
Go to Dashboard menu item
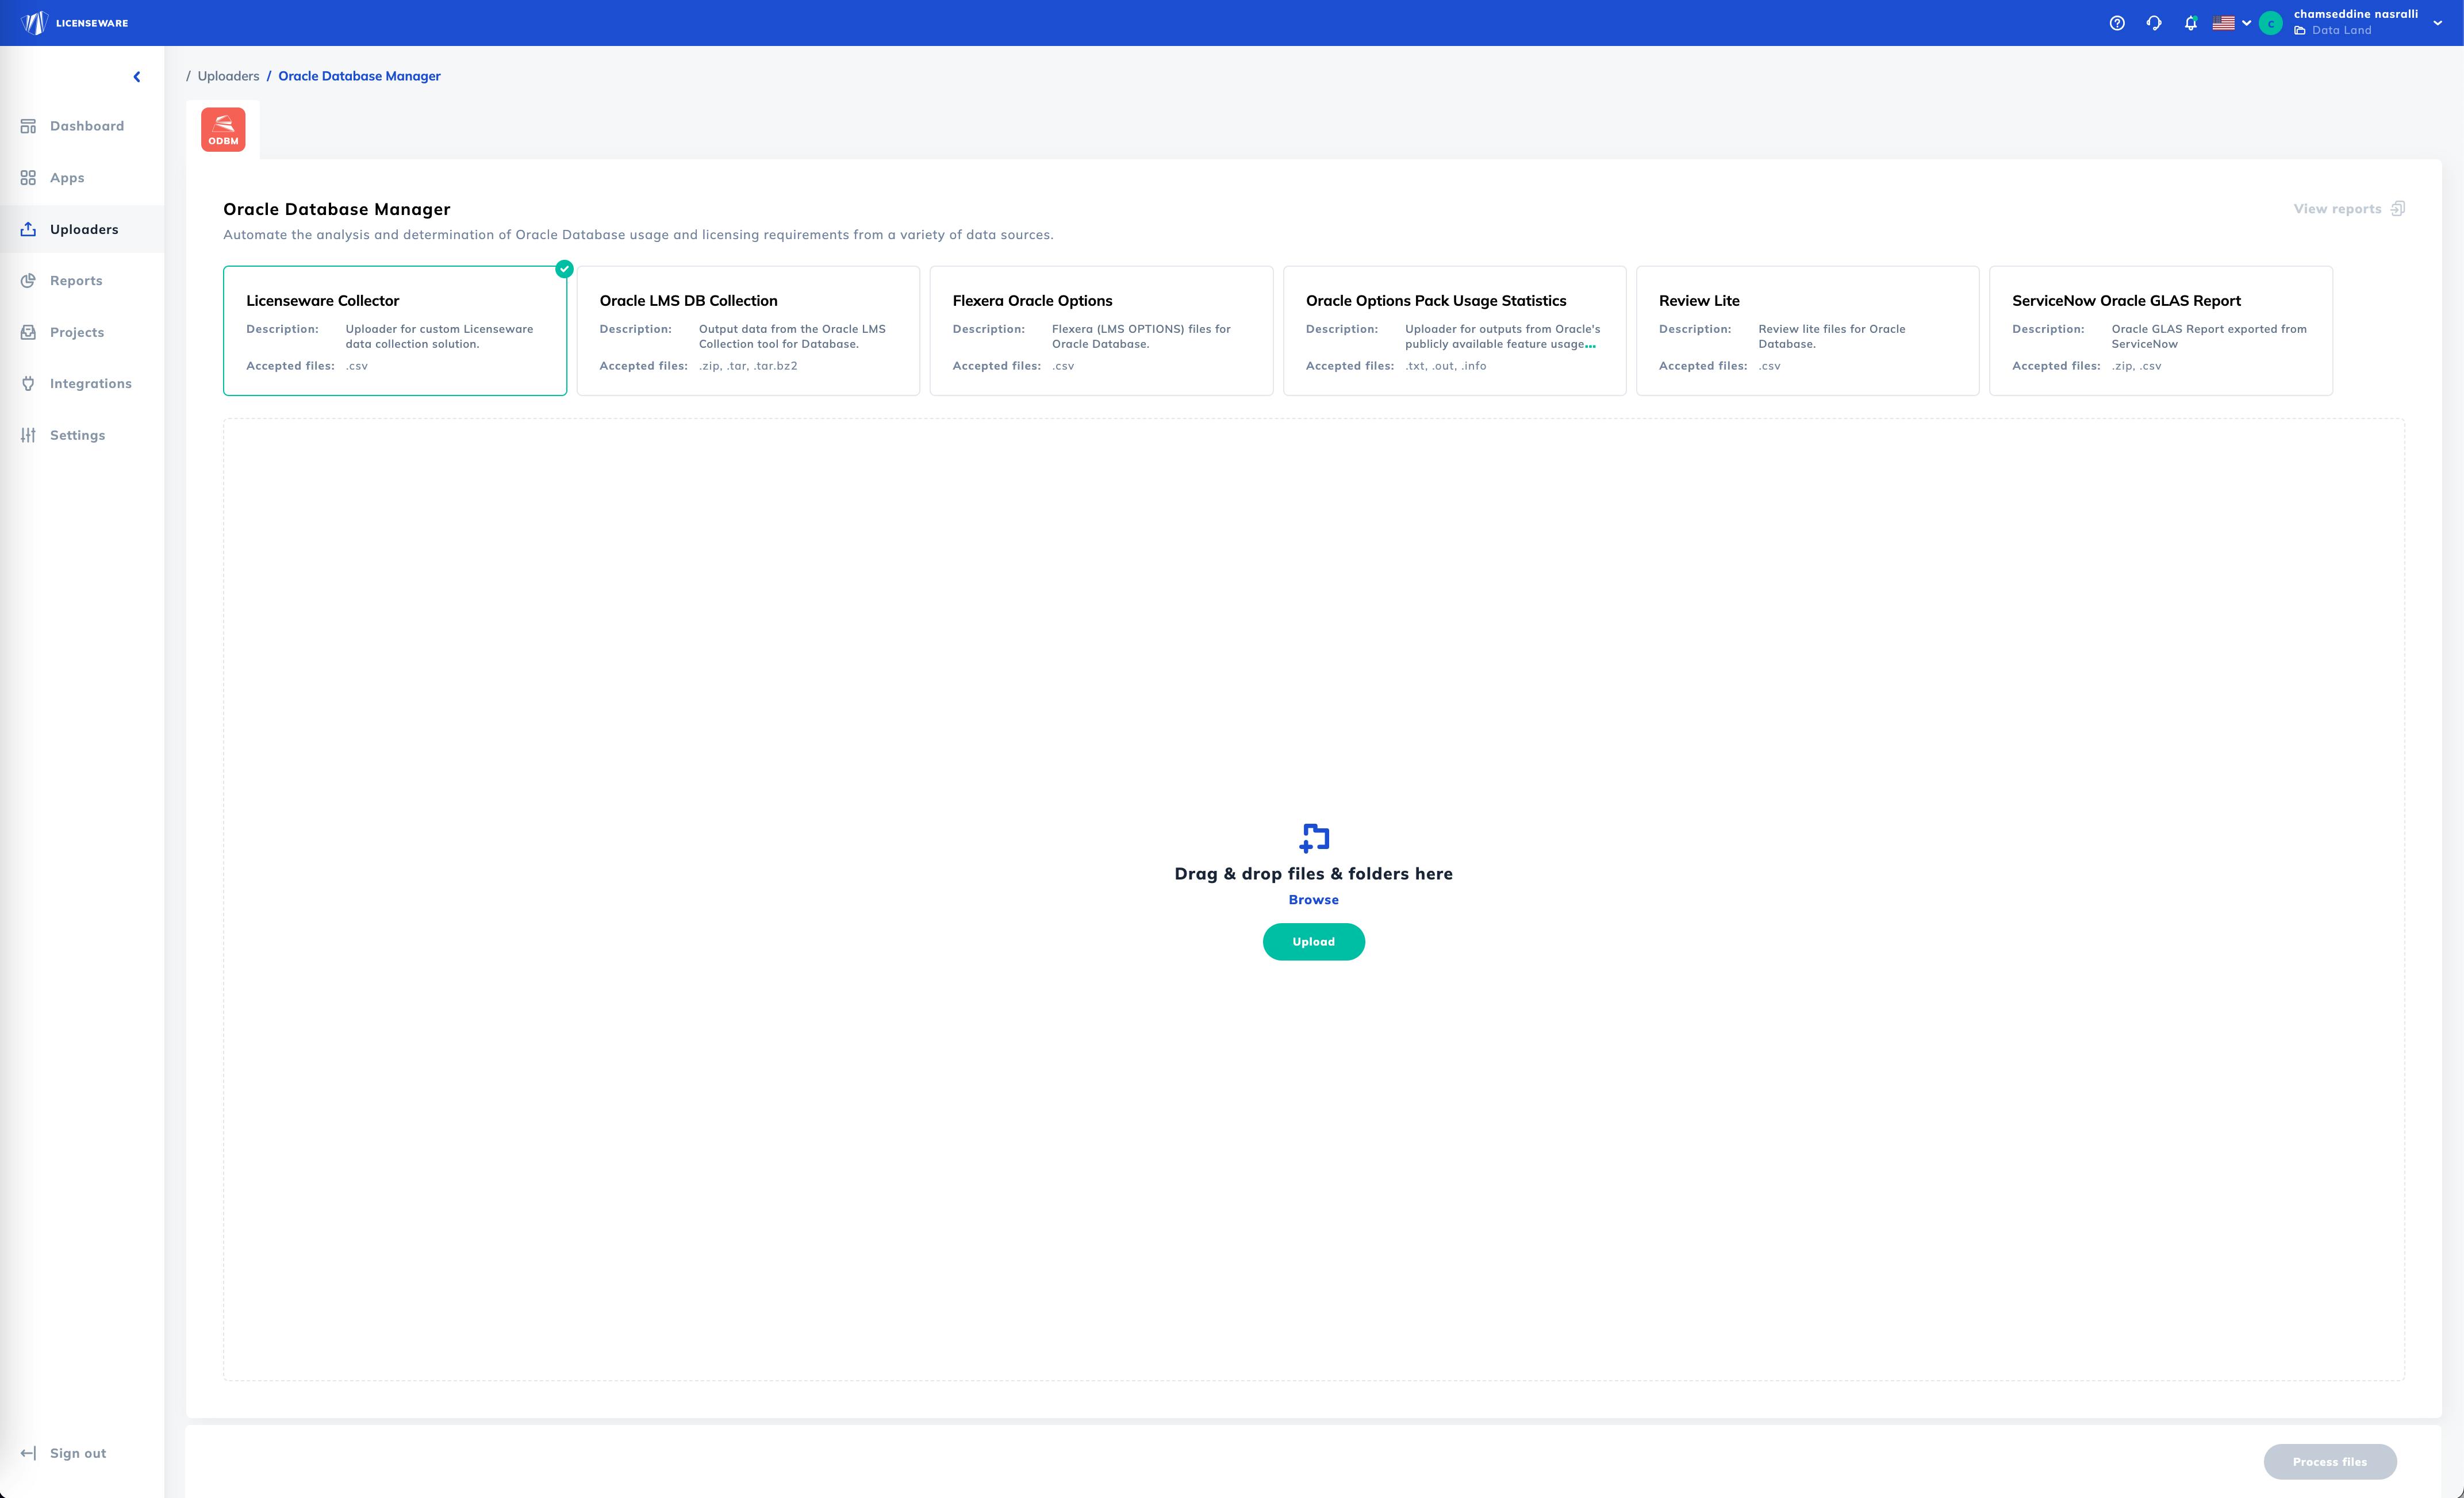tap(82, 126)
